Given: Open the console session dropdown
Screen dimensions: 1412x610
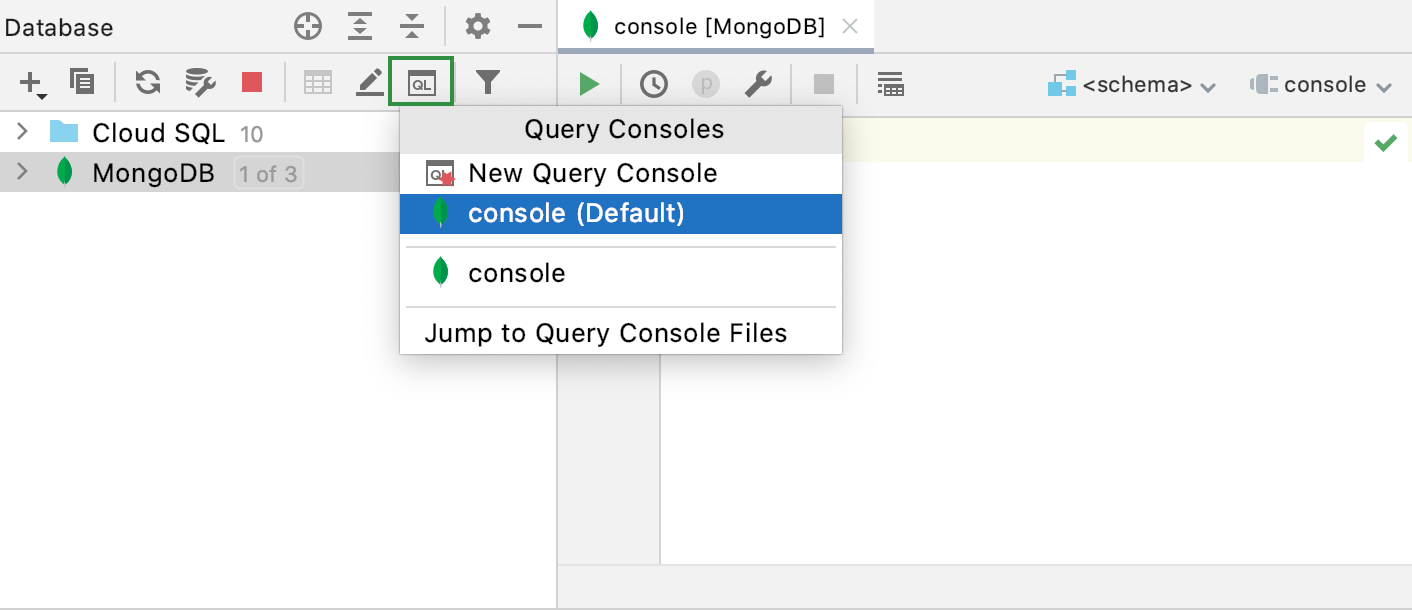Looking at the screenshot, I should (1322, 84).
